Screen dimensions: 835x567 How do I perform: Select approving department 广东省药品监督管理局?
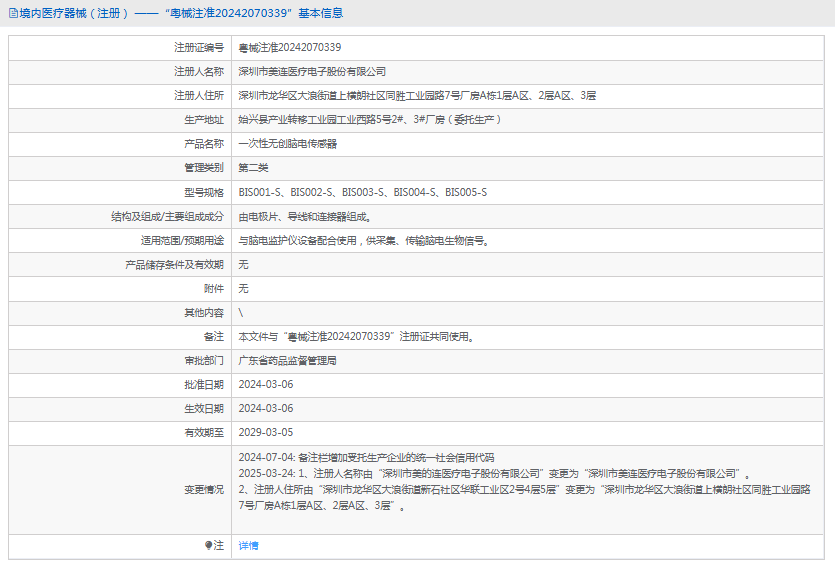pos(288,360)
